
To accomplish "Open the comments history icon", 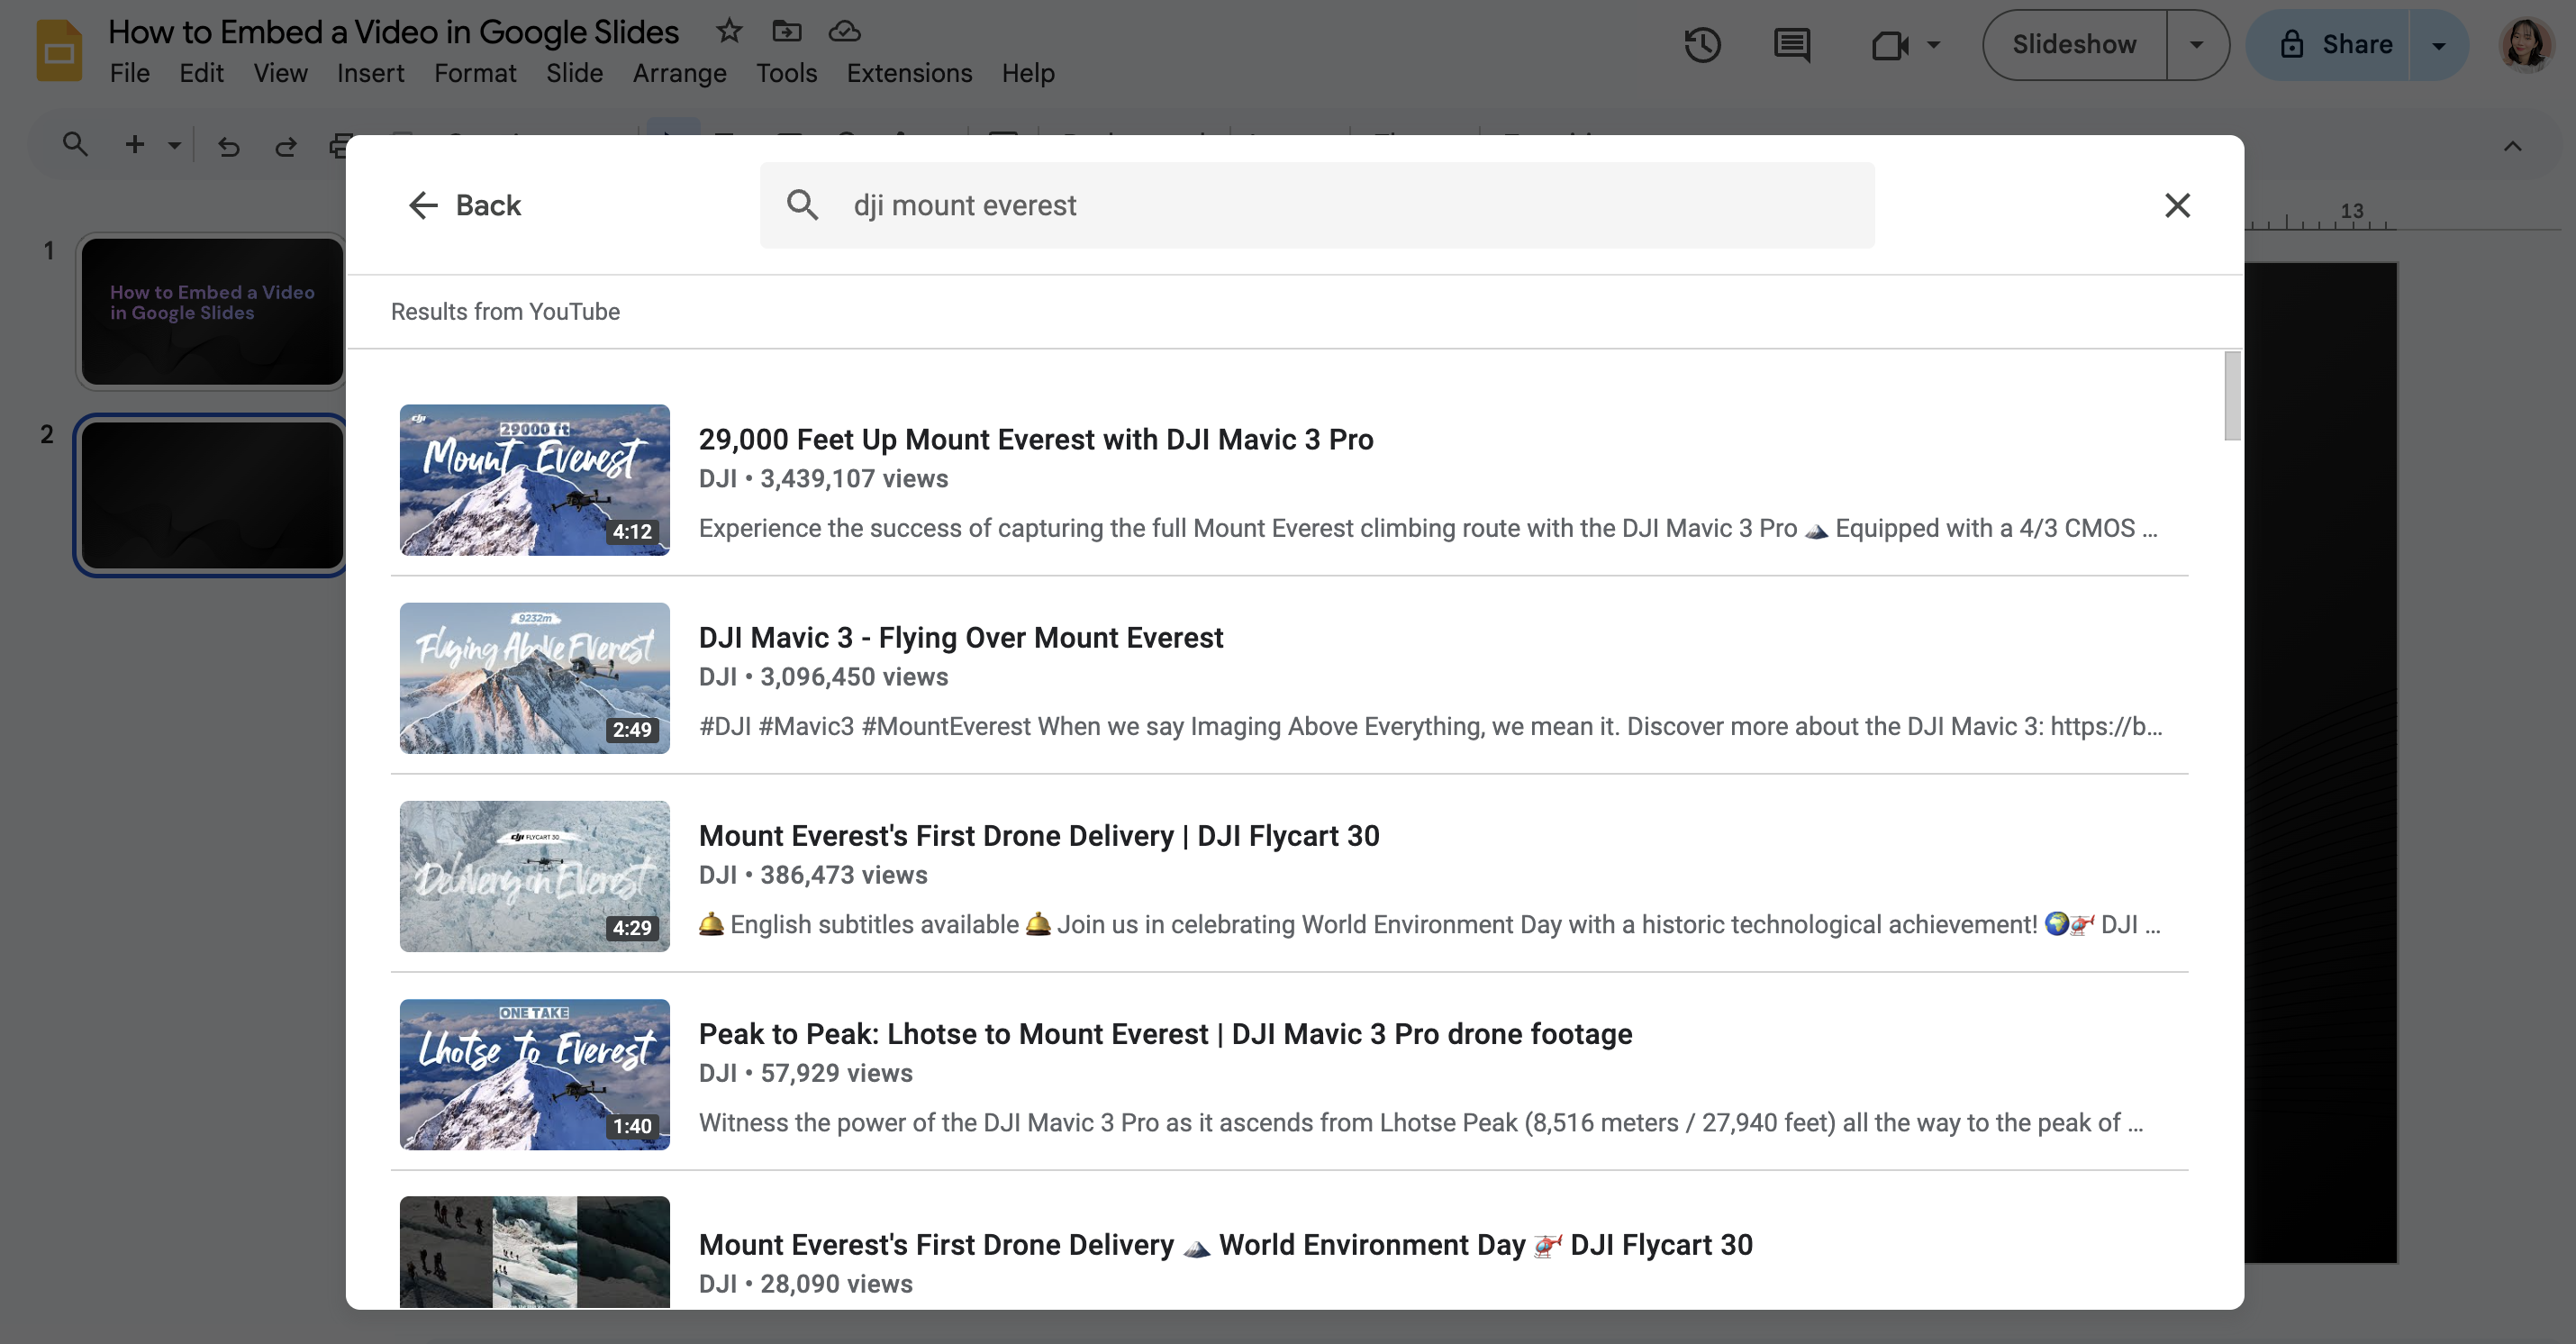I will [x=1791, y=45].
